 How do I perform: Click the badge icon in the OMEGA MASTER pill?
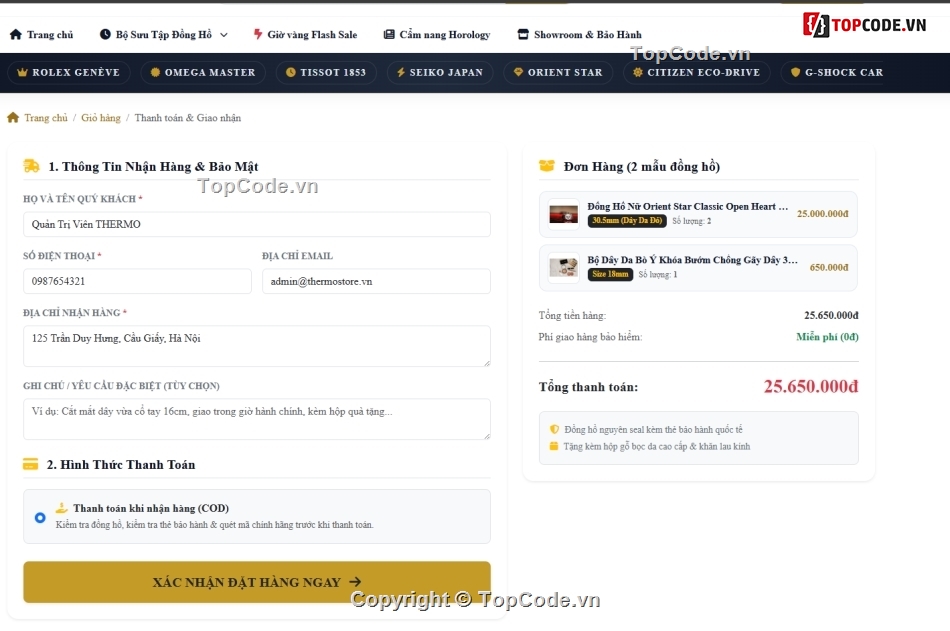click(x=155, y=72)
